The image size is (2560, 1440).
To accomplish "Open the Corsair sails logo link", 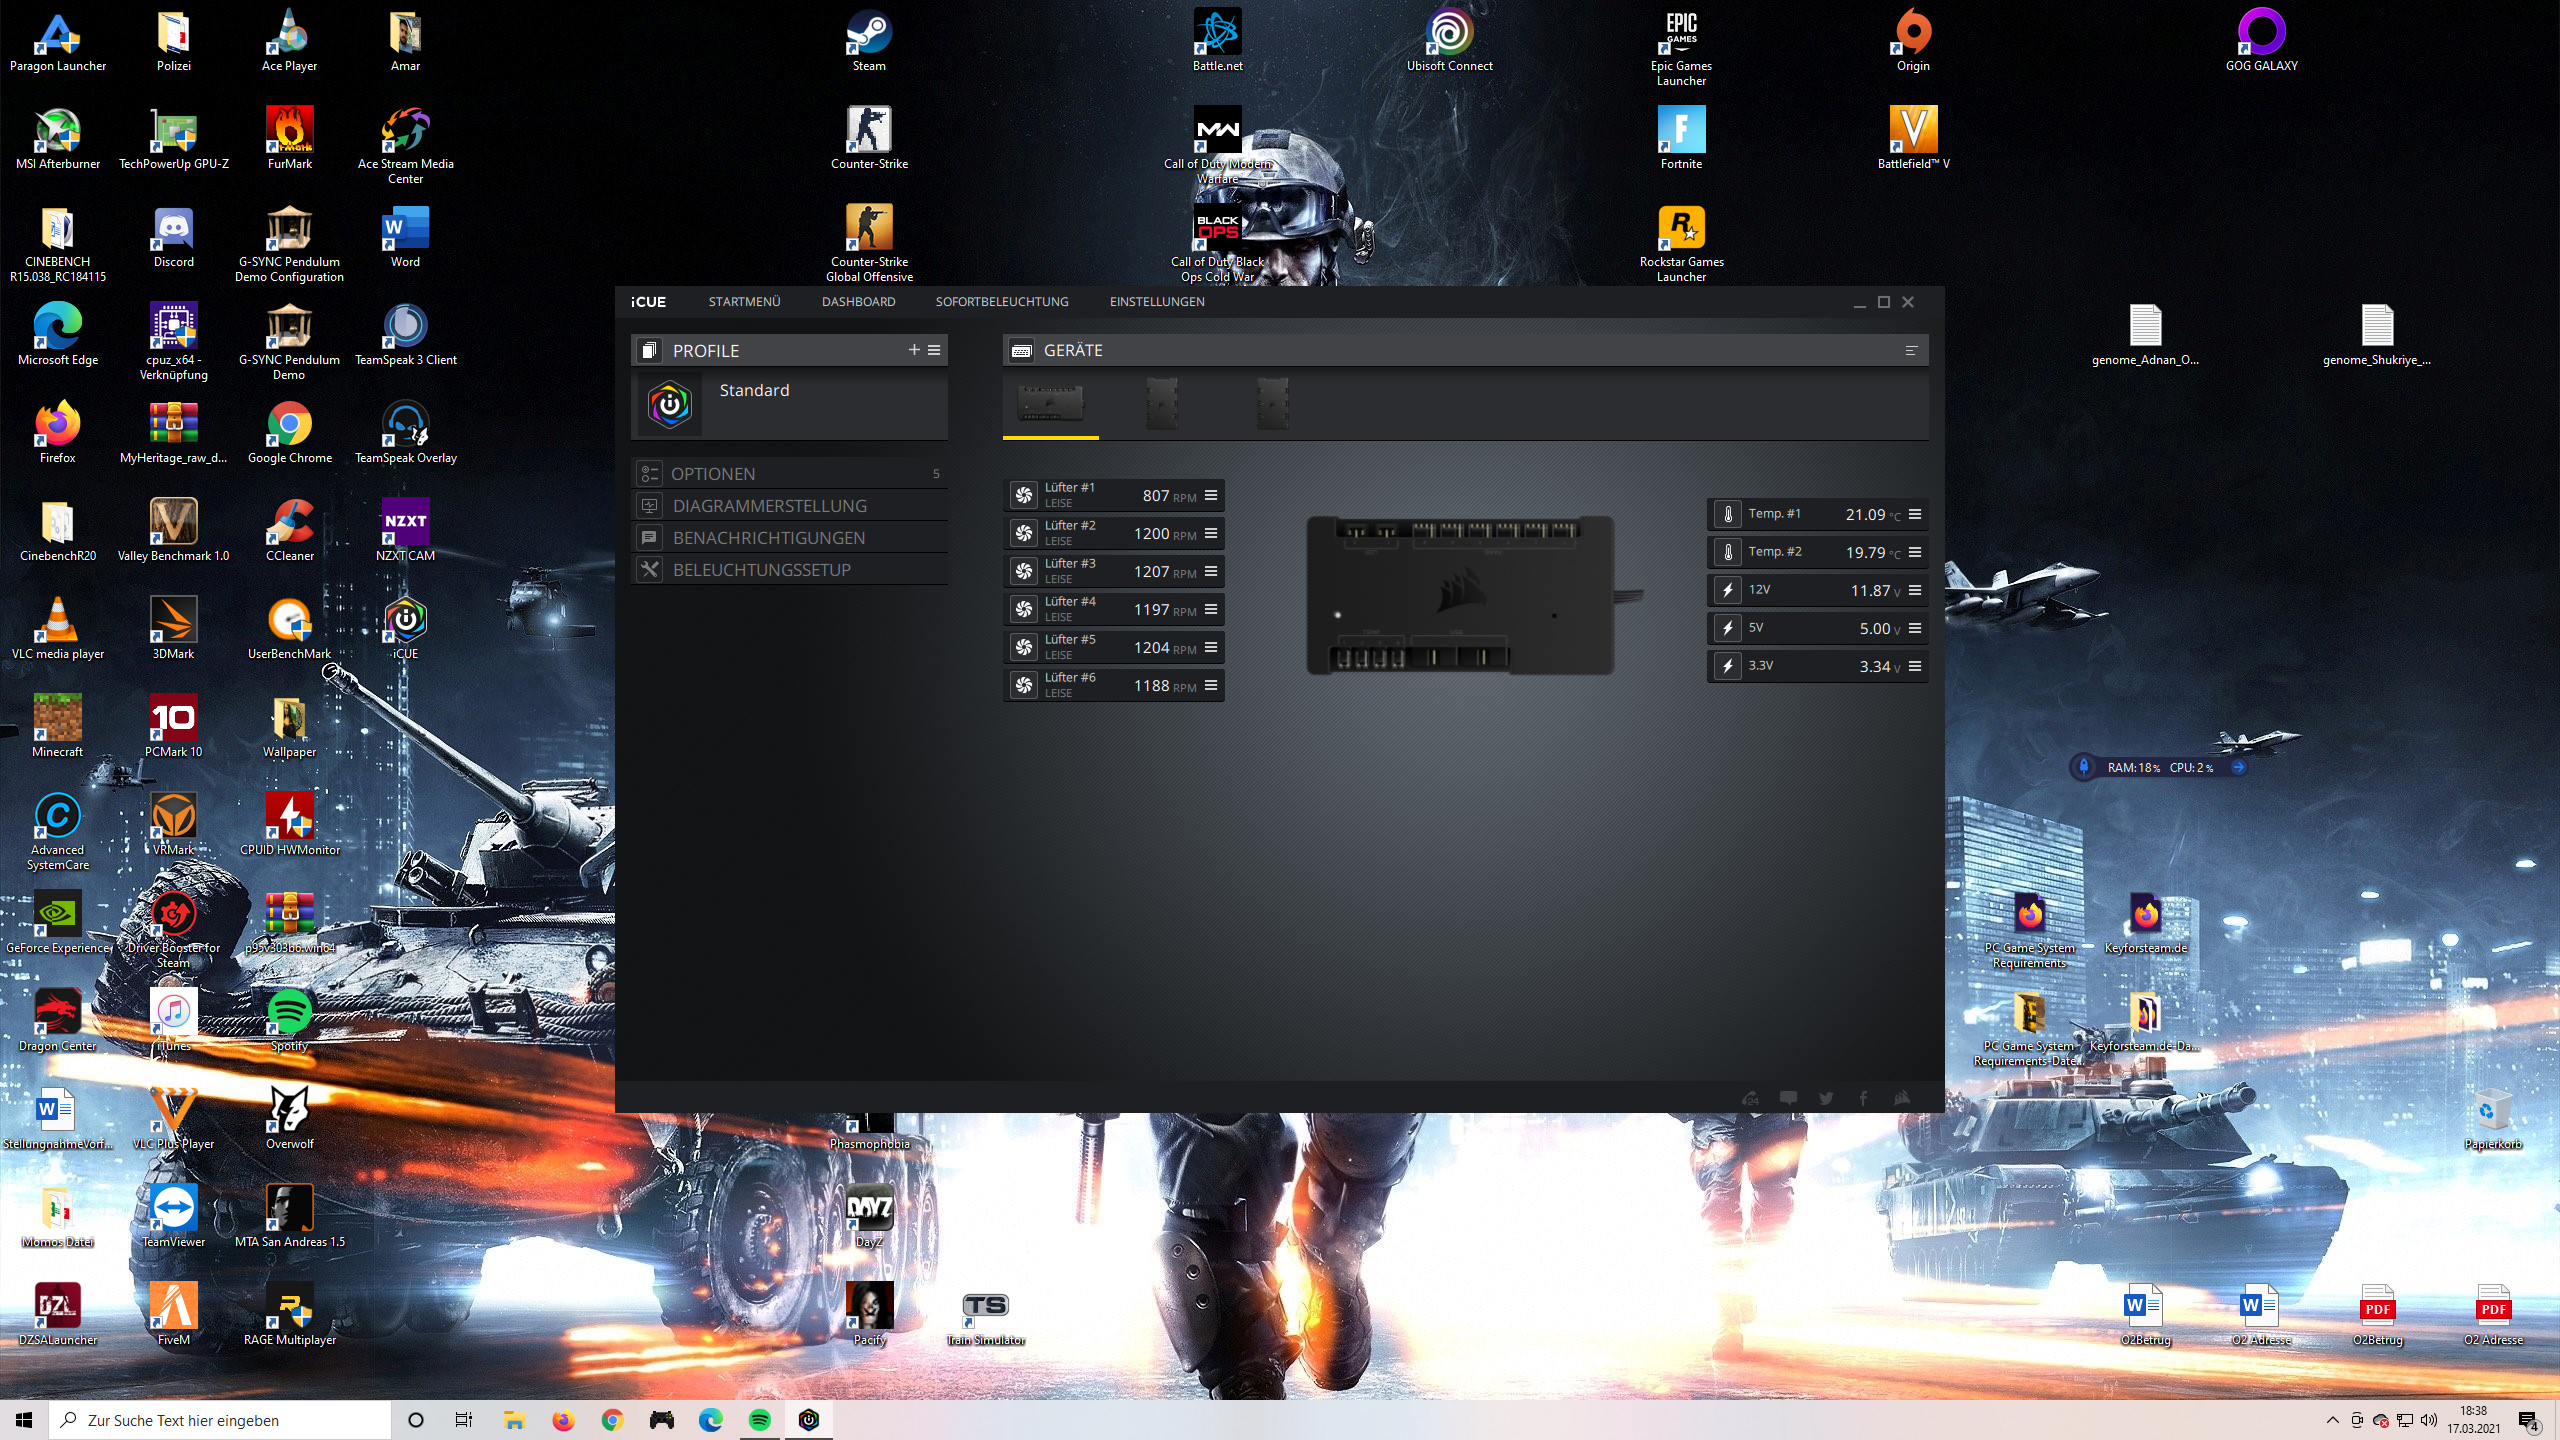I will click(x=1902, y=1098).
